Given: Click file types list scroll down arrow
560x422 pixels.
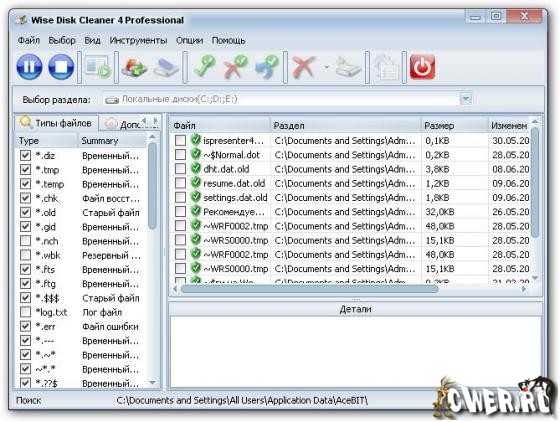Looking at the screenshot, I should (x=152, y=383).
